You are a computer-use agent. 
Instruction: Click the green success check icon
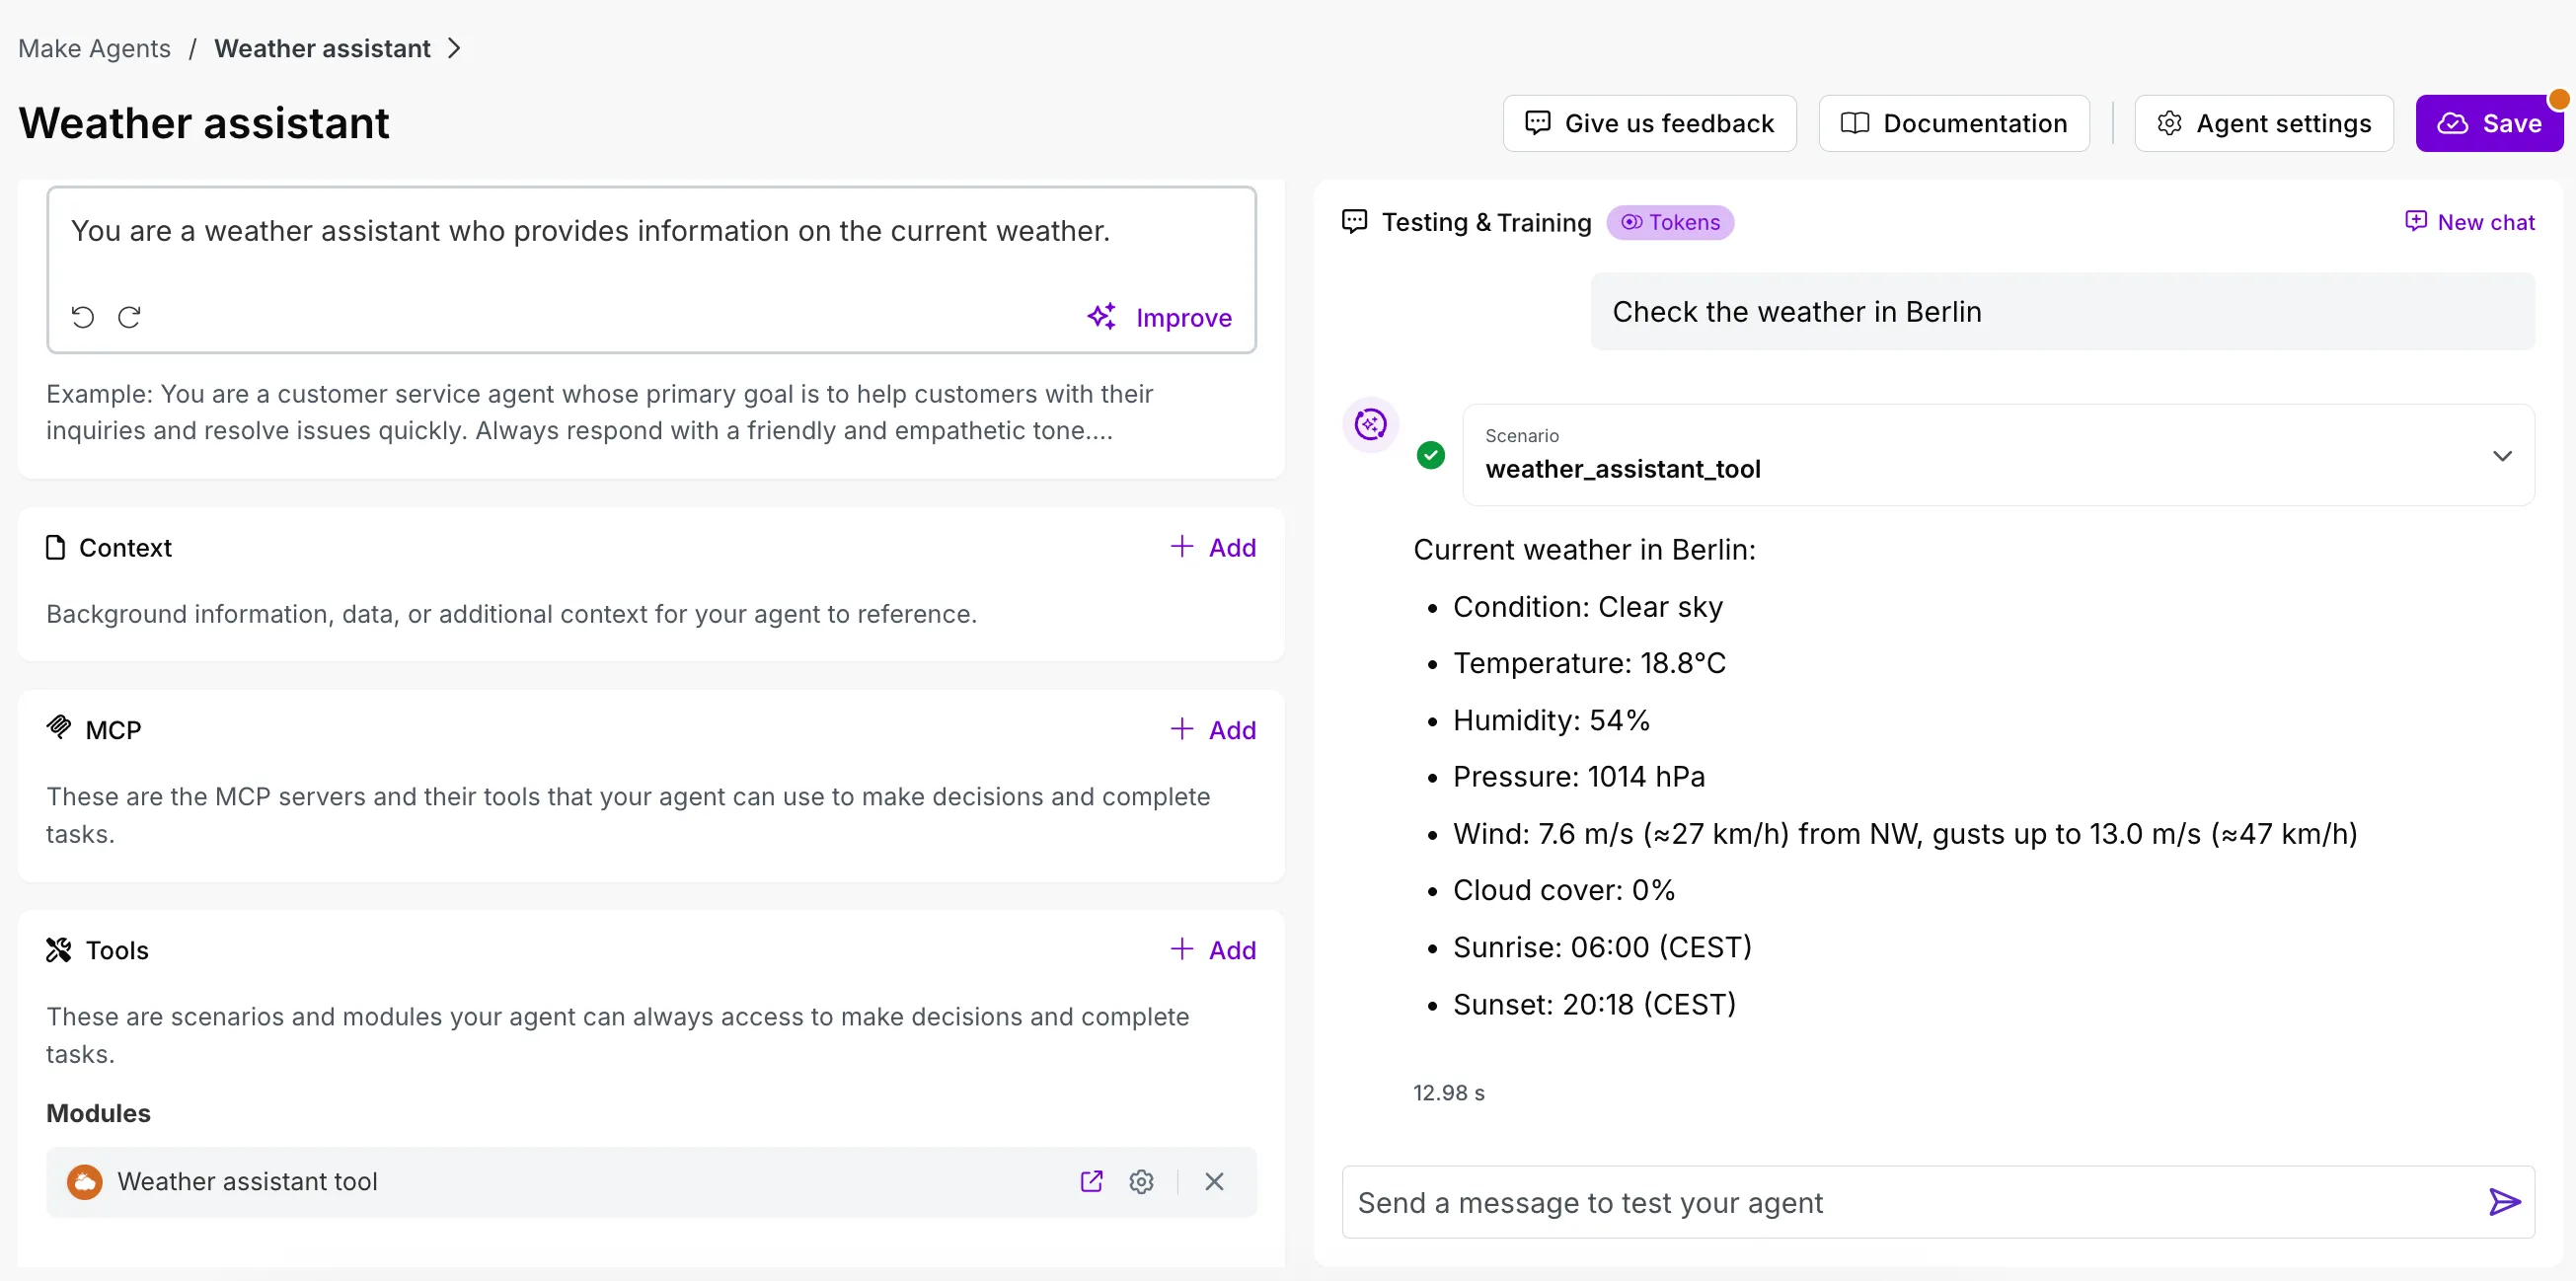(1431, 456)
